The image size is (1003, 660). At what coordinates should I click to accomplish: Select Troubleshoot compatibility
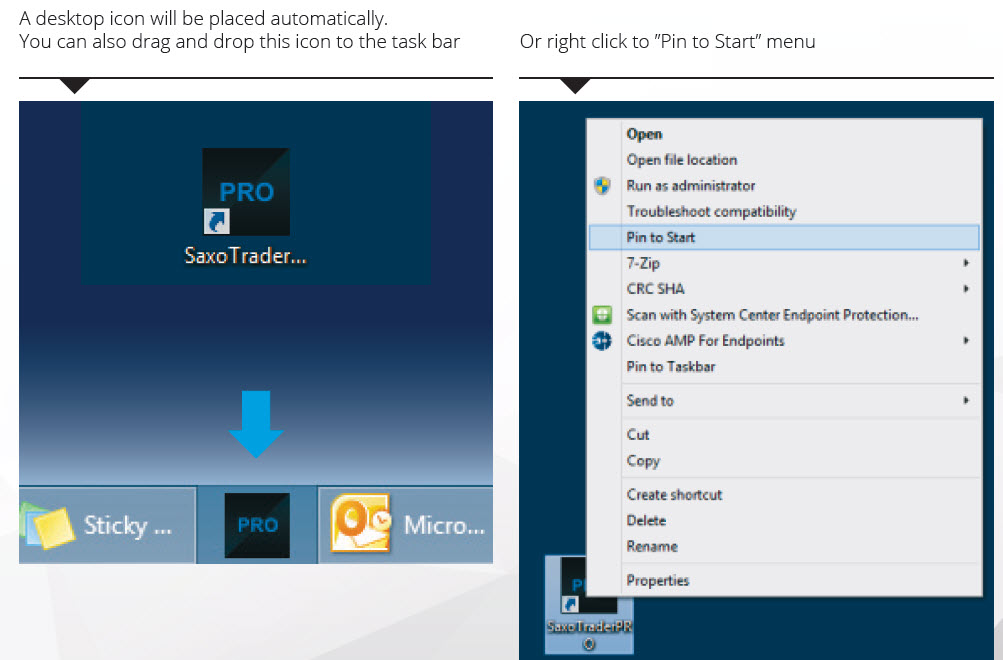(x=784, y=212)
